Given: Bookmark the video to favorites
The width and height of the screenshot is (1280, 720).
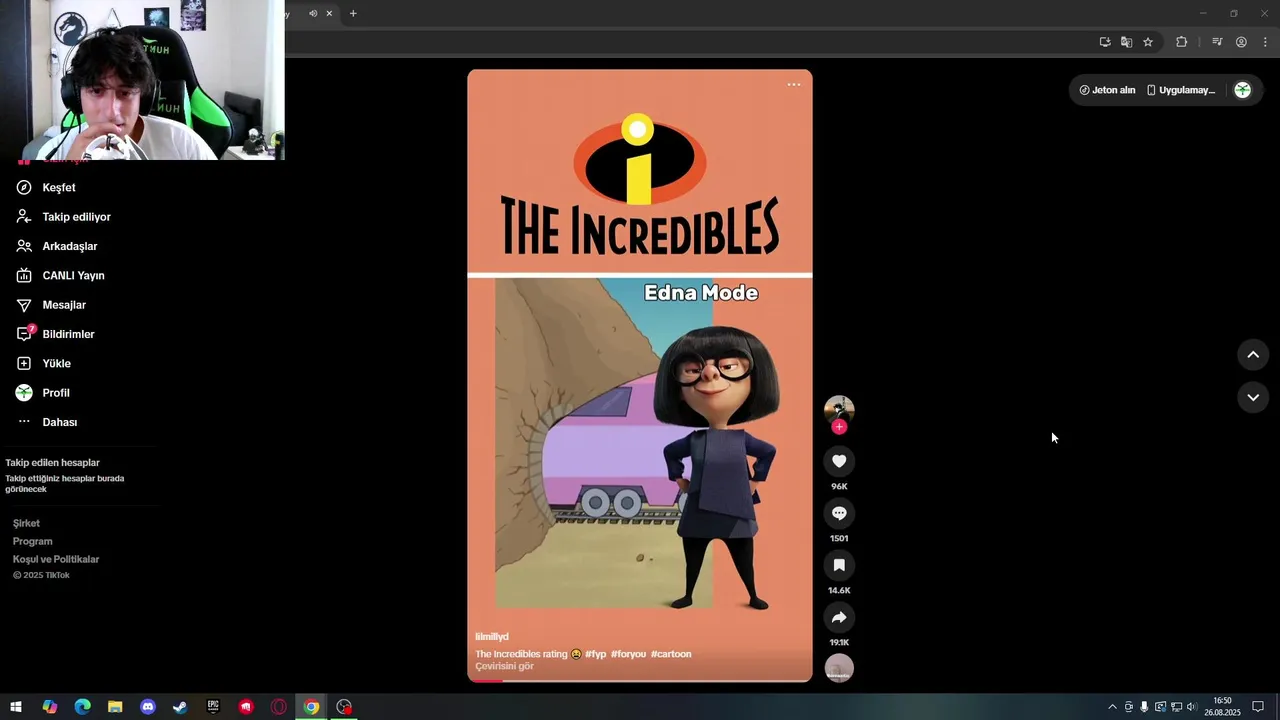Looking at the screenshot, I should tap(839, 565).
